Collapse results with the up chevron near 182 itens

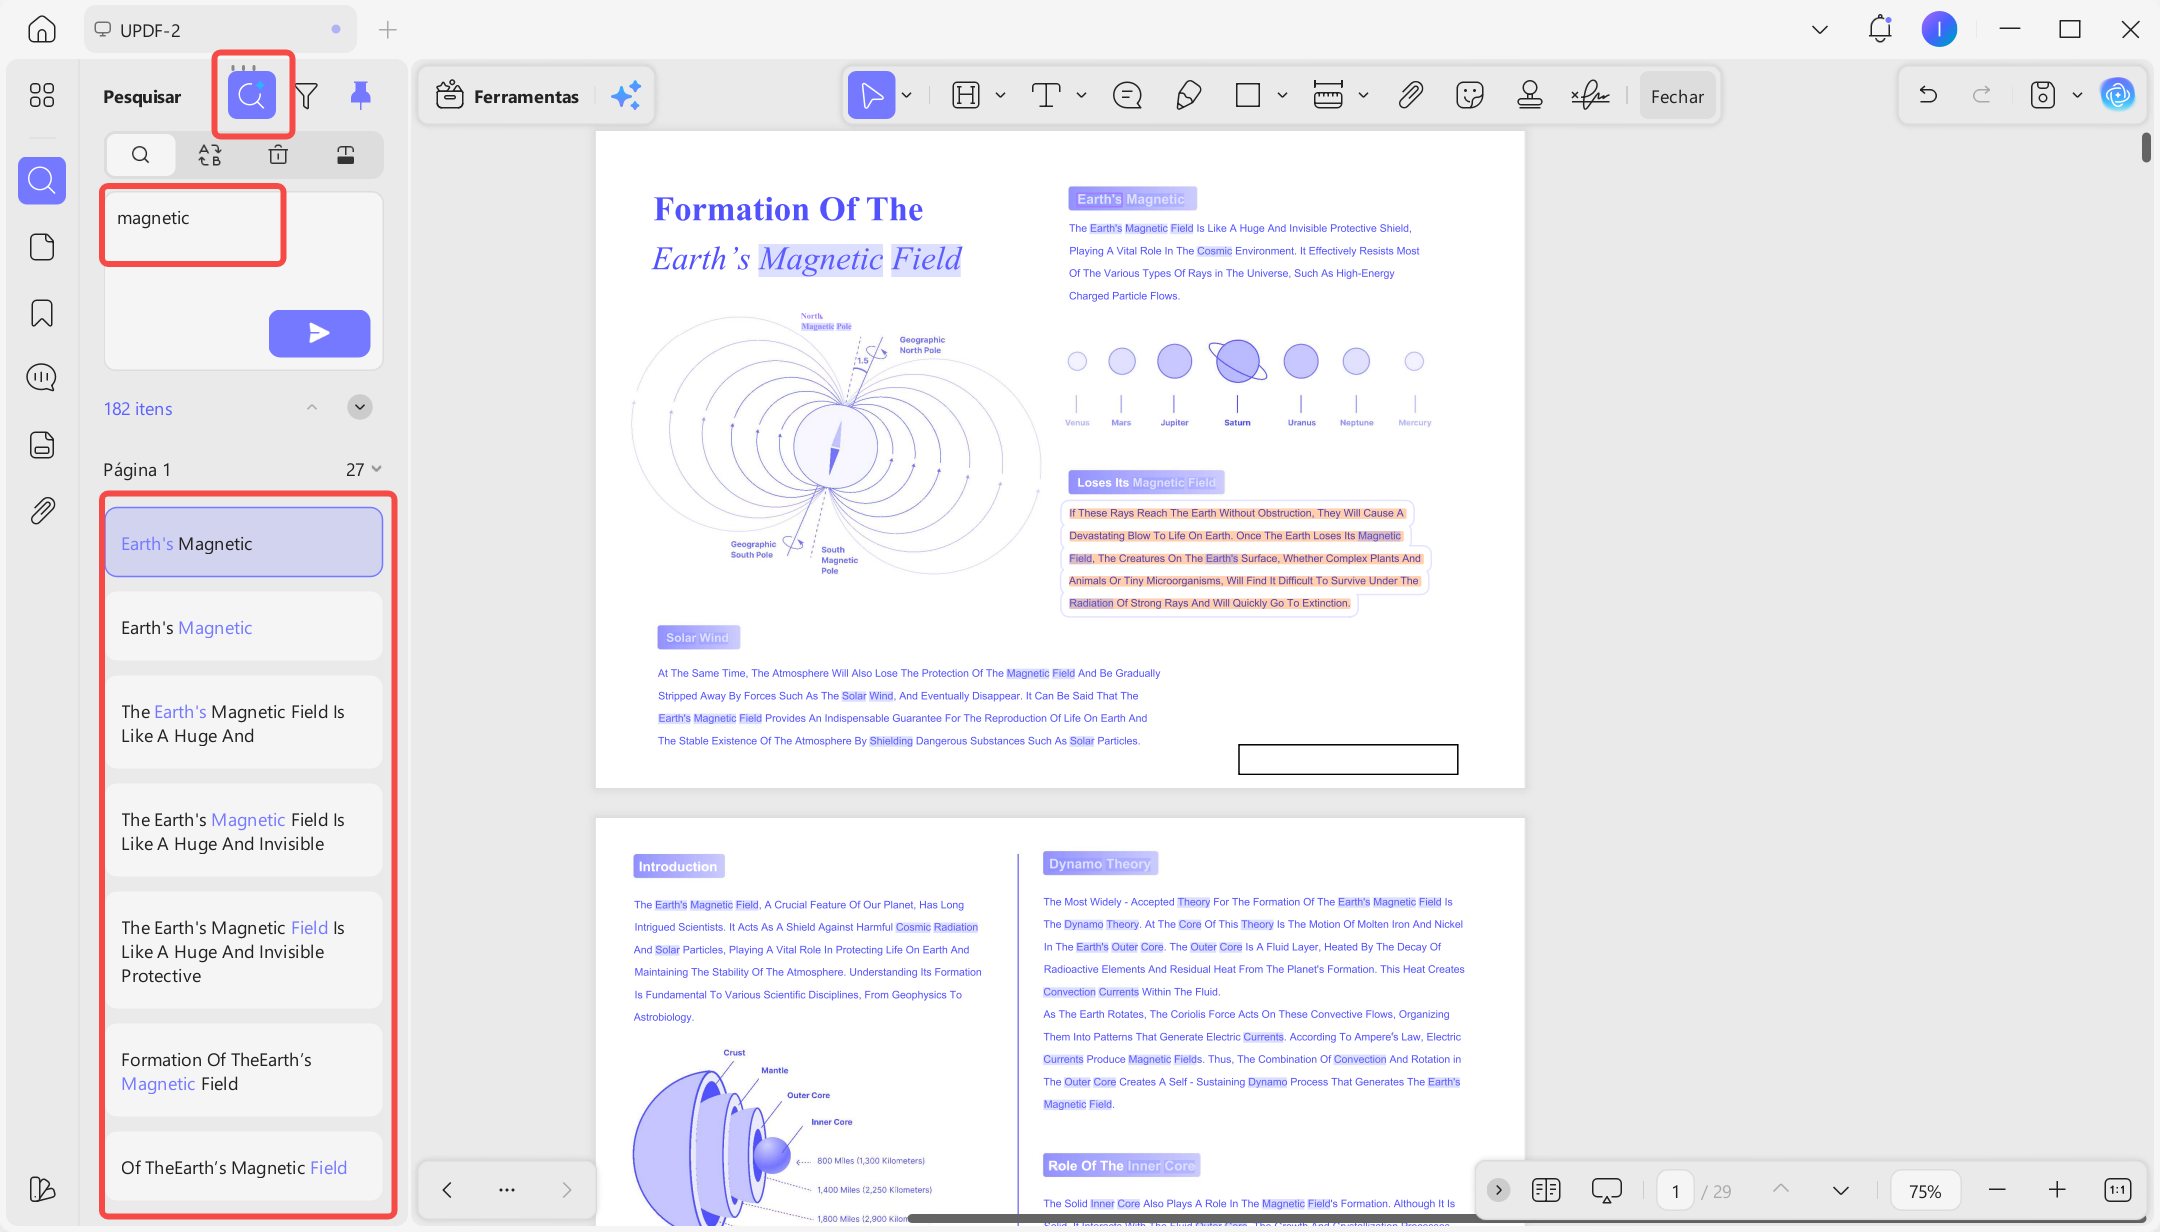click(312, 407)
